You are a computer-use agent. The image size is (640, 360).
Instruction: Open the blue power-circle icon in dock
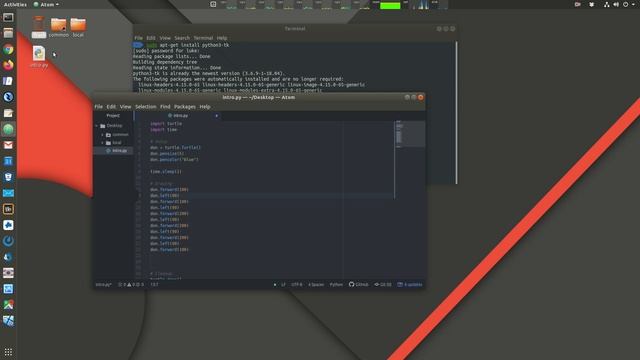pyautogui.click(x=8, y=241)
